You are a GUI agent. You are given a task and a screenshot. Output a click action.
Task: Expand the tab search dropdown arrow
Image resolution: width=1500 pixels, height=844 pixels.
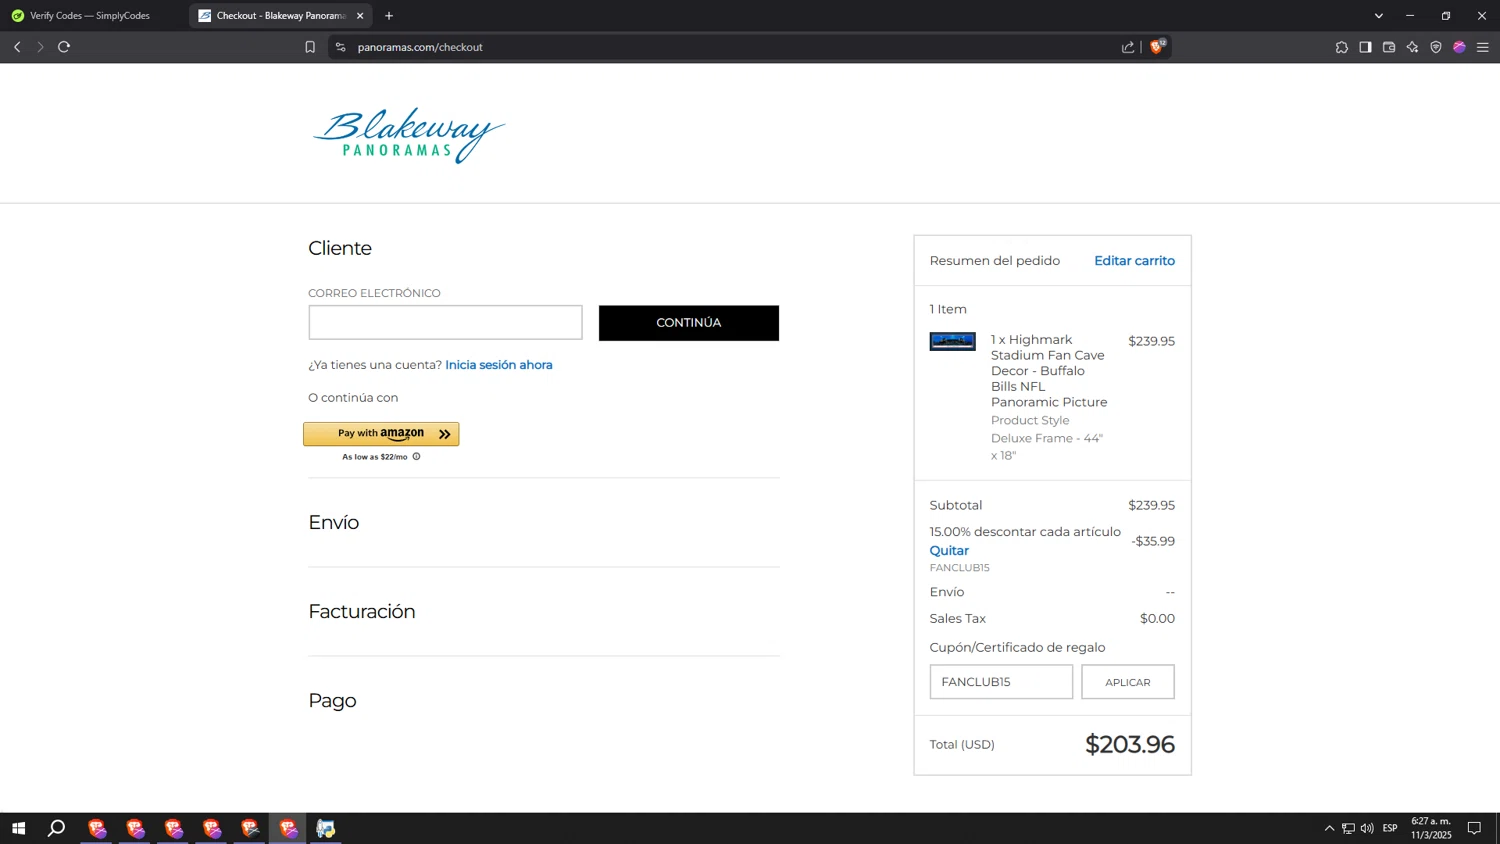1379,16
